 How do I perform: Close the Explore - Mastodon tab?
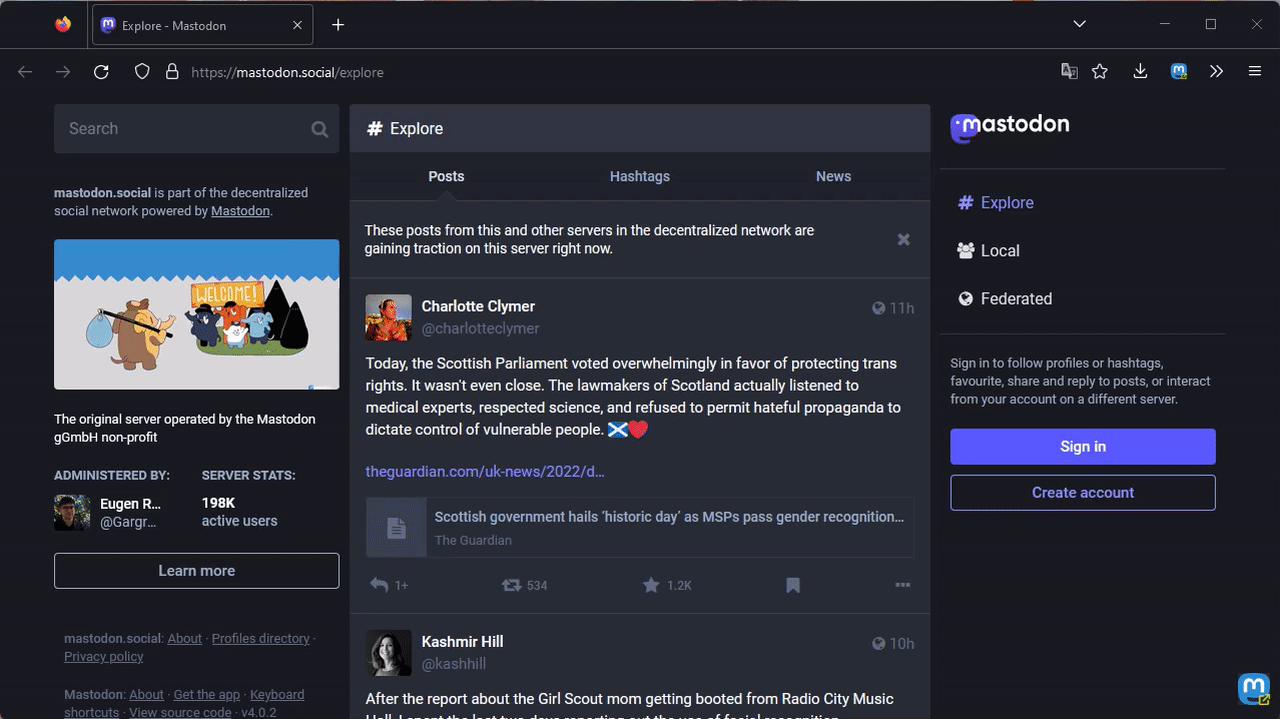pos(297,25)
